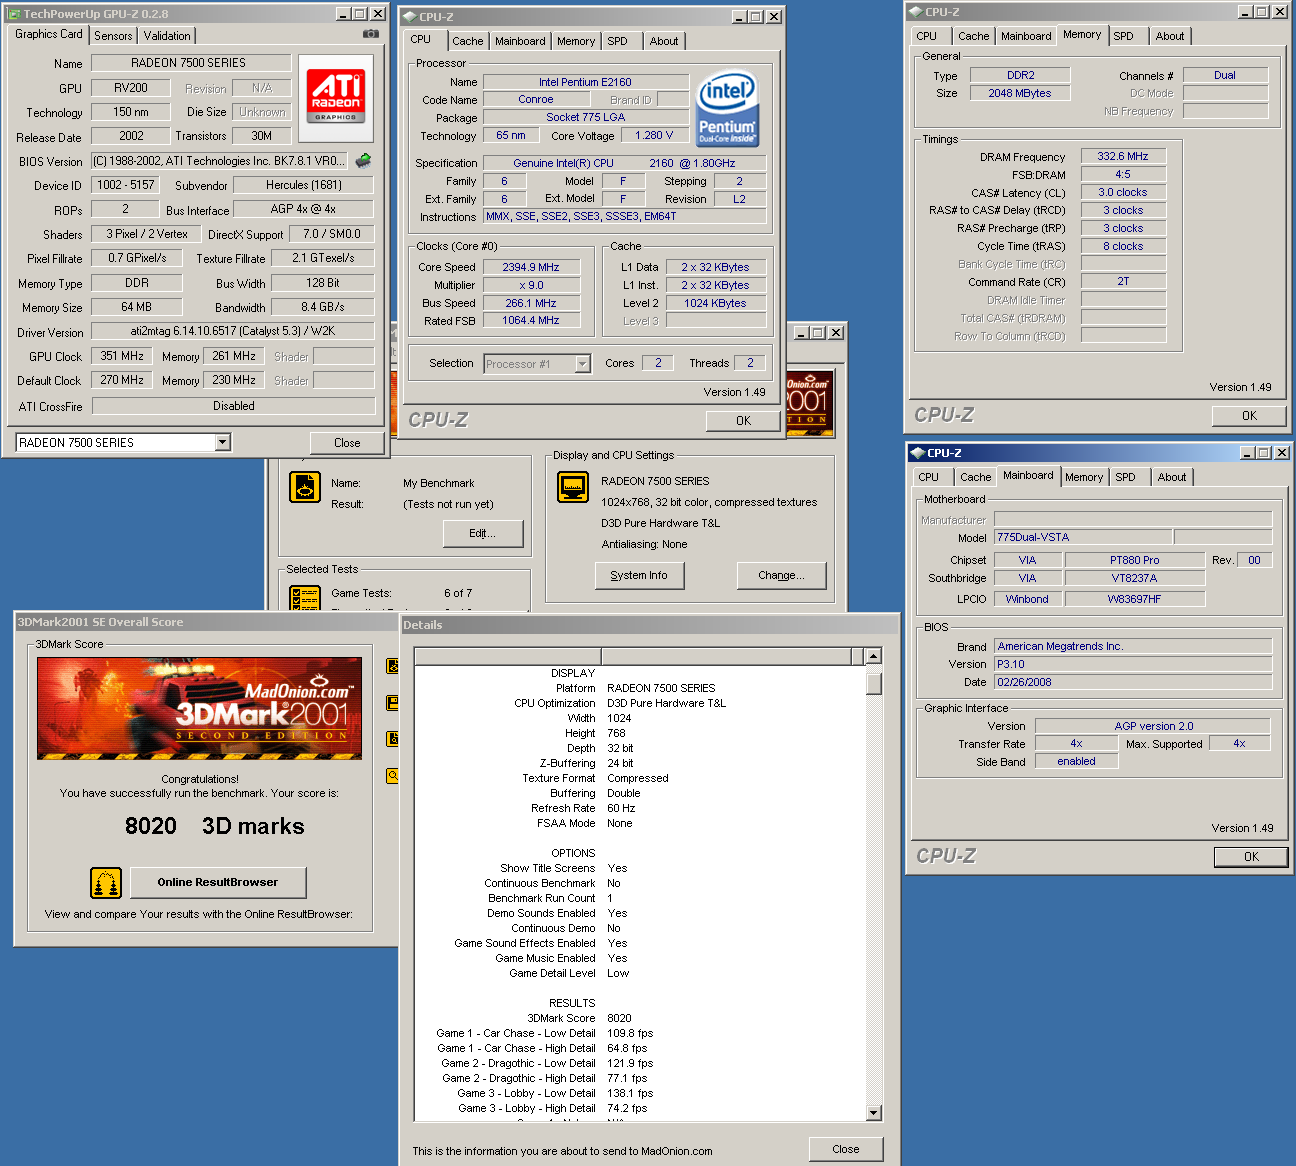Click the magnifier icon beside the score panel
Viewport: 1296px width, 1166px height.
[x=393, y=775]
